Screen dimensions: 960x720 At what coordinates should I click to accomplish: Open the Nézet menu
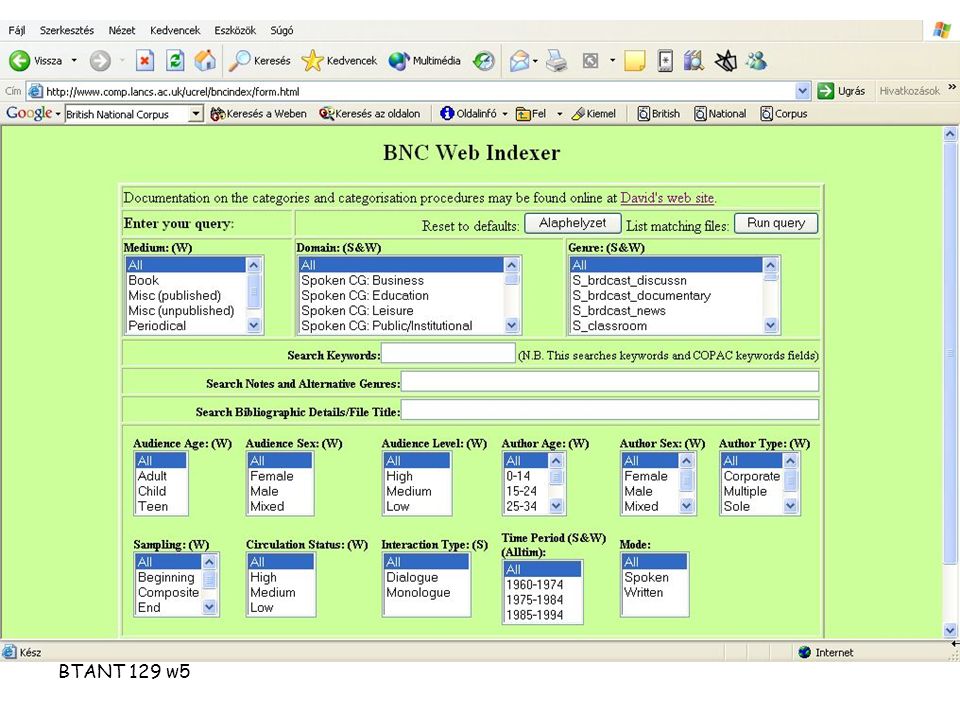122,30
